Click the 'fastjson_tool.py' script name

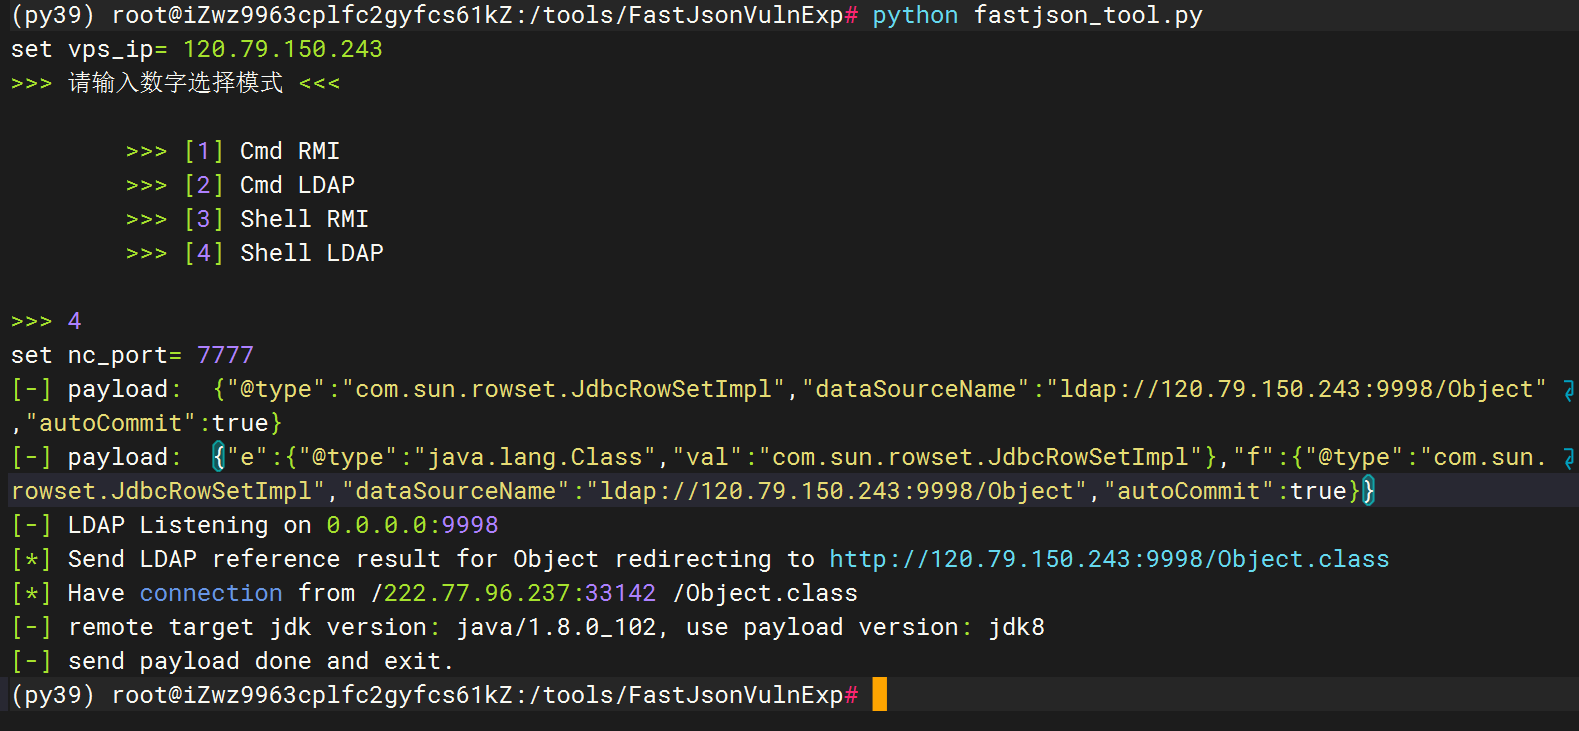[x=1088, y=16]
